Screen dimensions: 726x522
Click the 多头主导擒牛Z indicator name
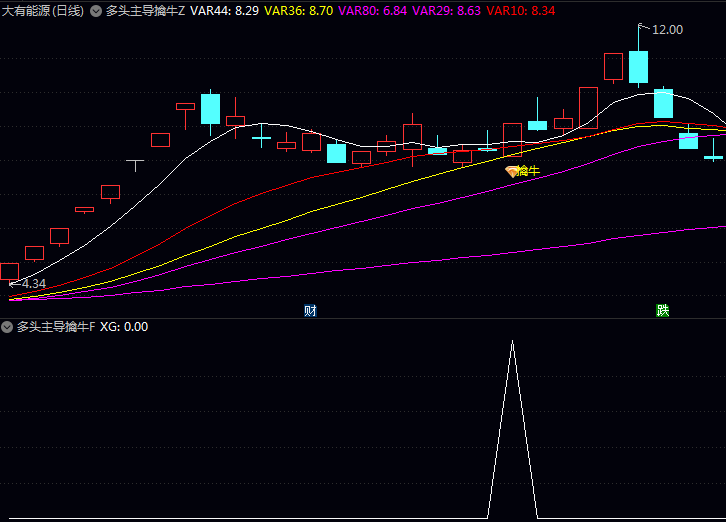pyautogui.click(x=145, y=11)
